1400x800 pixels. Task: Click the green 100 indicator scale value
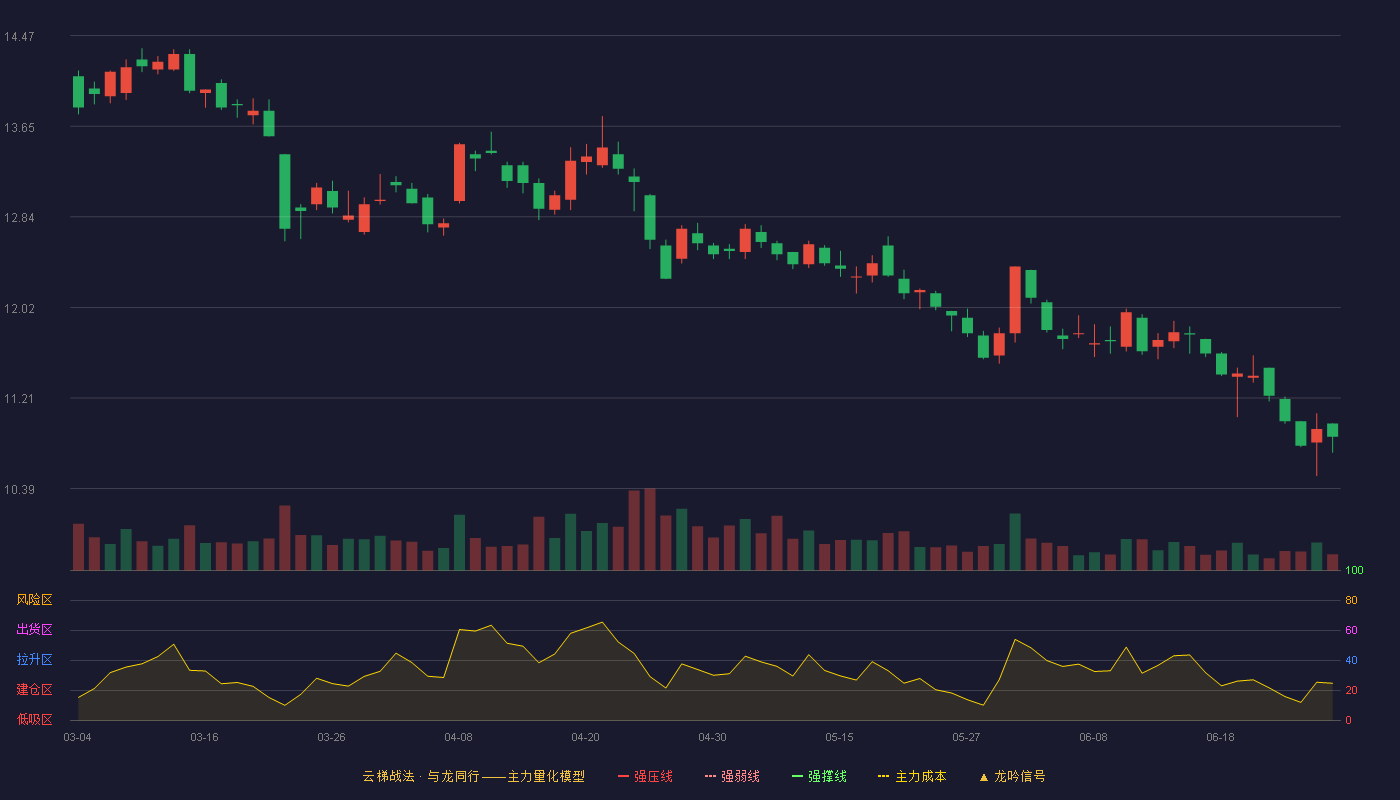click(x=1354, y=571)
